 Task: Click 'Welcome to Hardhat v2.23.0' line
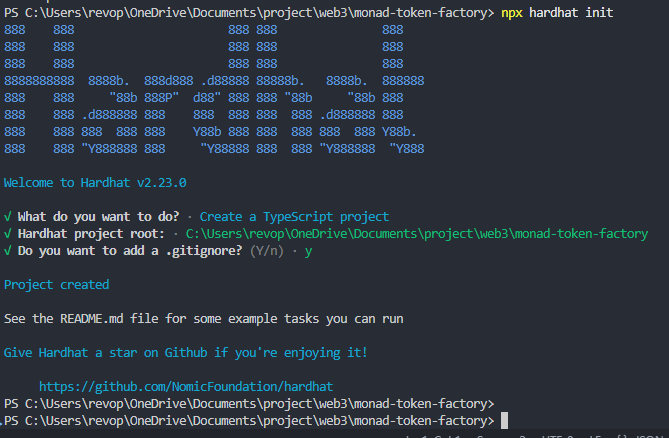(95, 183)
